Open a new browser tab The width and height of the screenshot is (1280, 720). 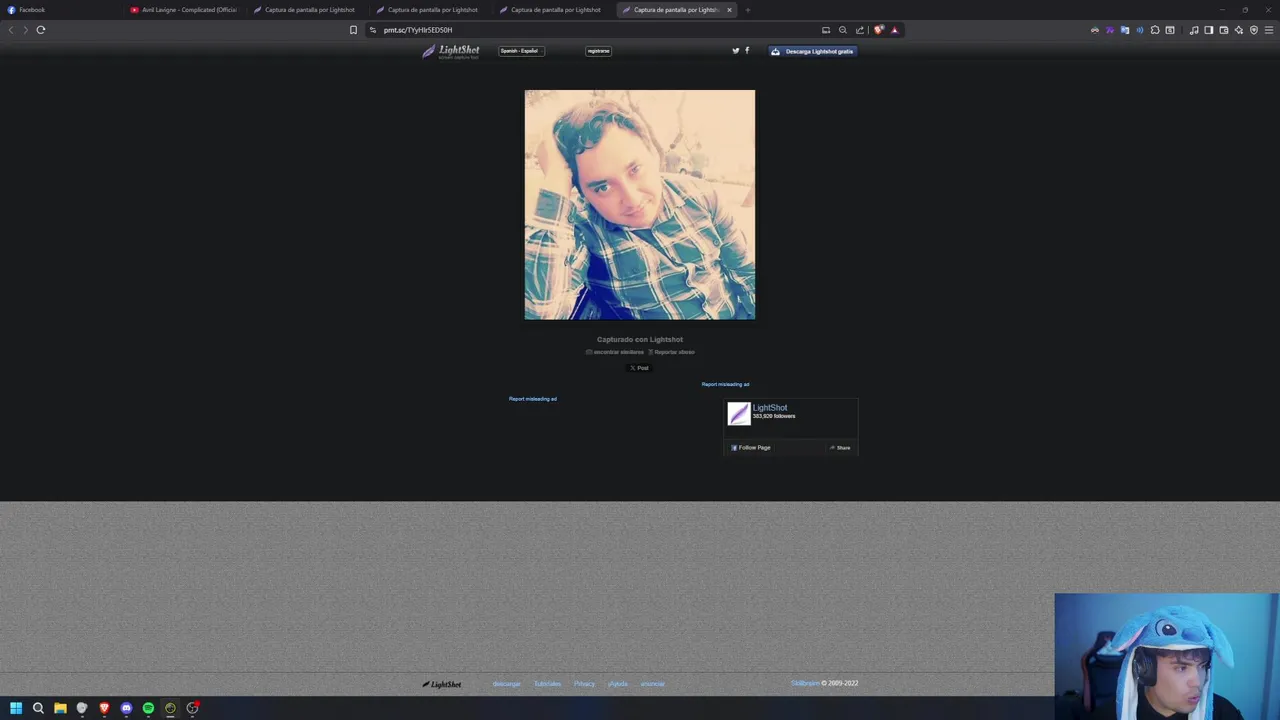(747, 10)
